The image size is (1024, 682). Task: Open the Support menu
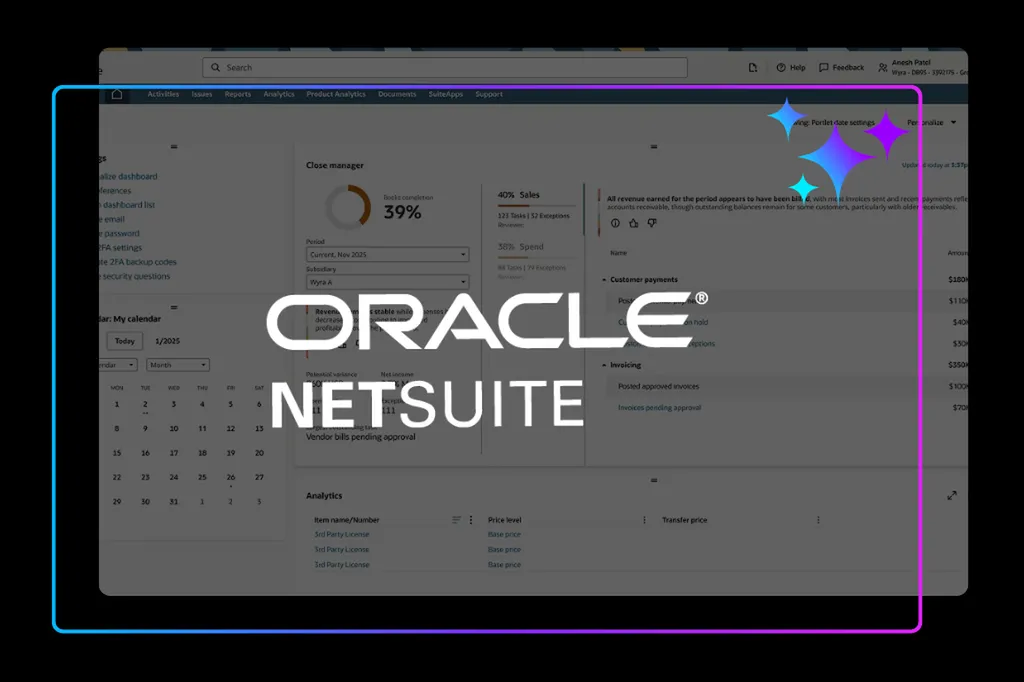click(x=489, y=94)
